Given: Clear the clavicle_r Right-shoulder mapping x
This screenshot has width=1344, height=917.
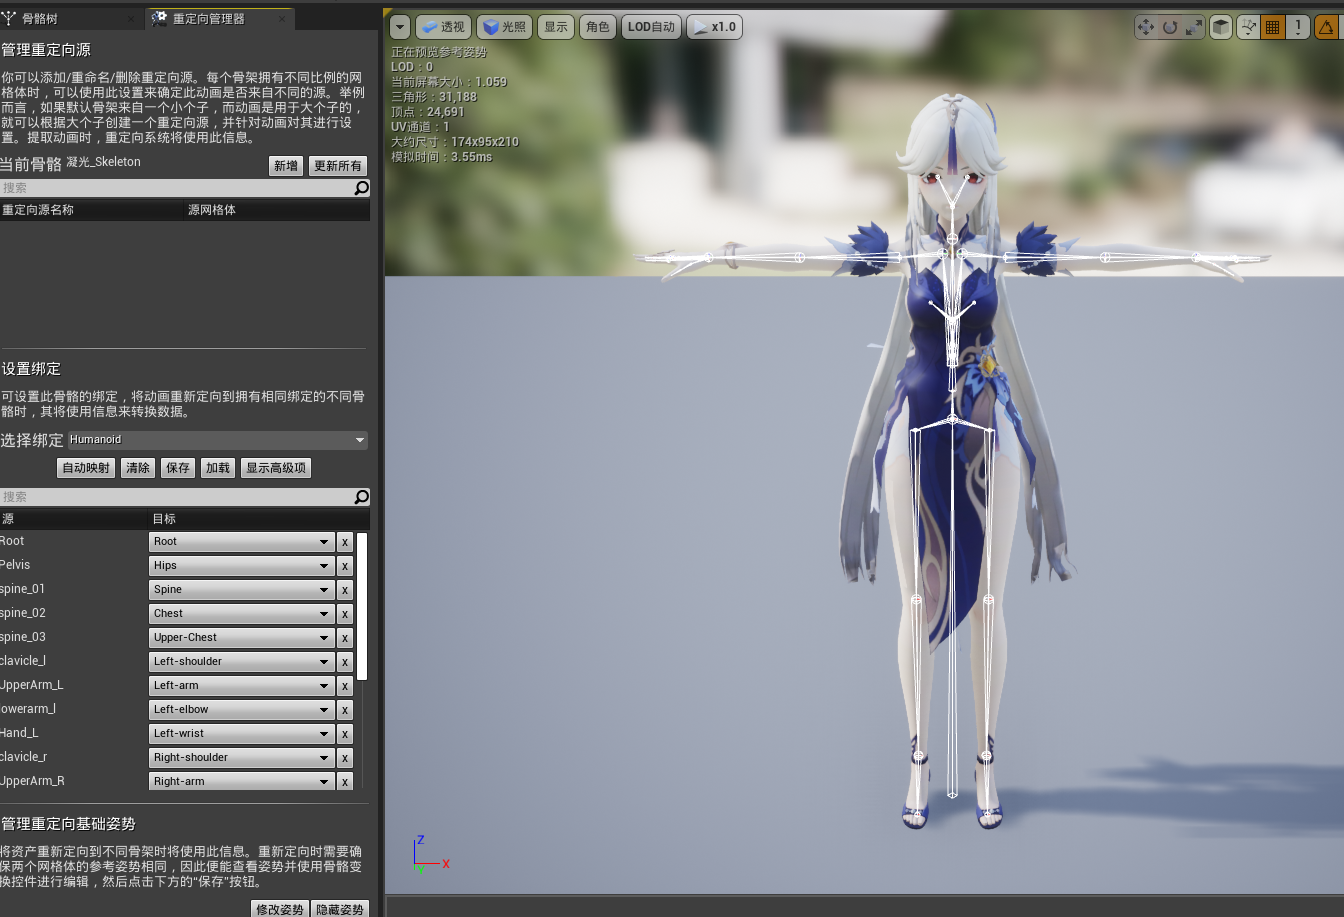Looking at the screenshot, I should (x=345, y=758).
